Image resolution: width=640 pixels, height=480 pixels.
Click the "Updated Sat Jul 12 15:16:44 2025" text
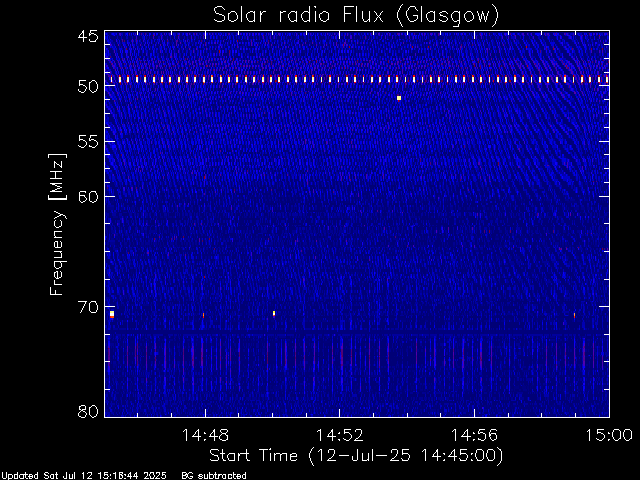click(x=84, y=476)
